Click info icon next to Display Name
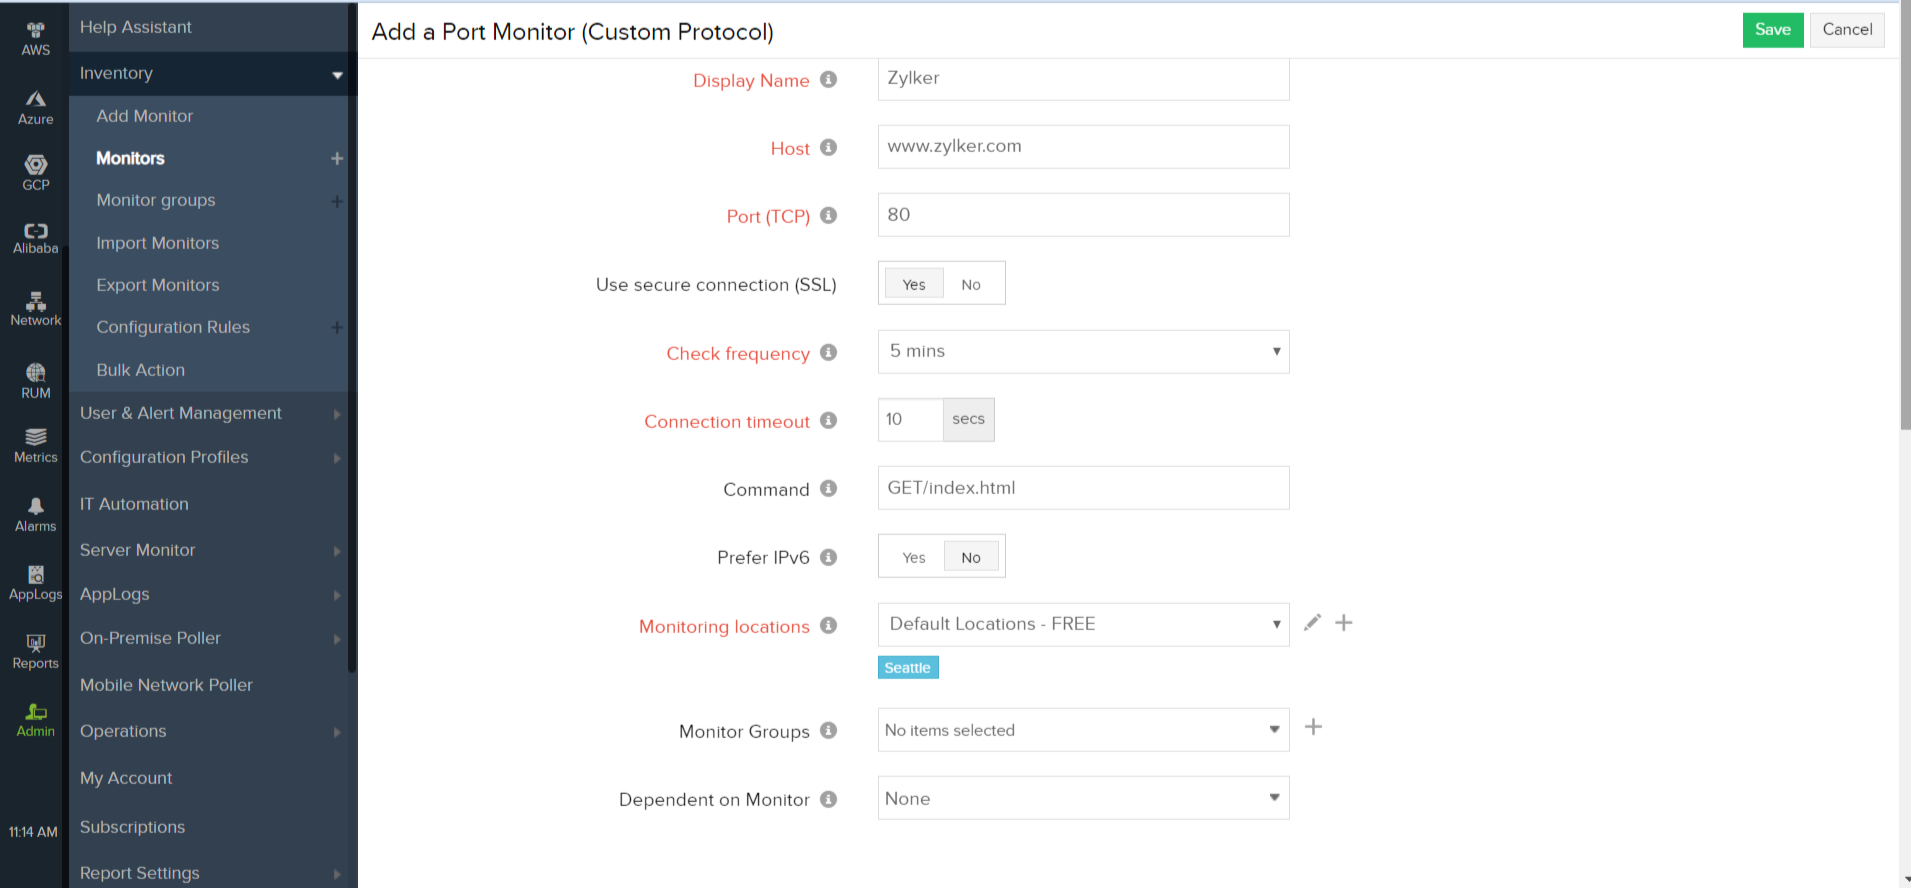The image size is (1911, 888). [828, 80]
